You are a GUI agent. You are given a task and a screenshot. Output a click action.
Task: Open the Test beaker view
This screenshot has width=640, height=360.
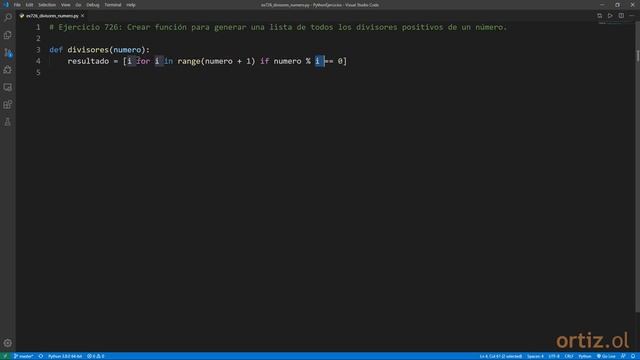[x=8, y=122]
